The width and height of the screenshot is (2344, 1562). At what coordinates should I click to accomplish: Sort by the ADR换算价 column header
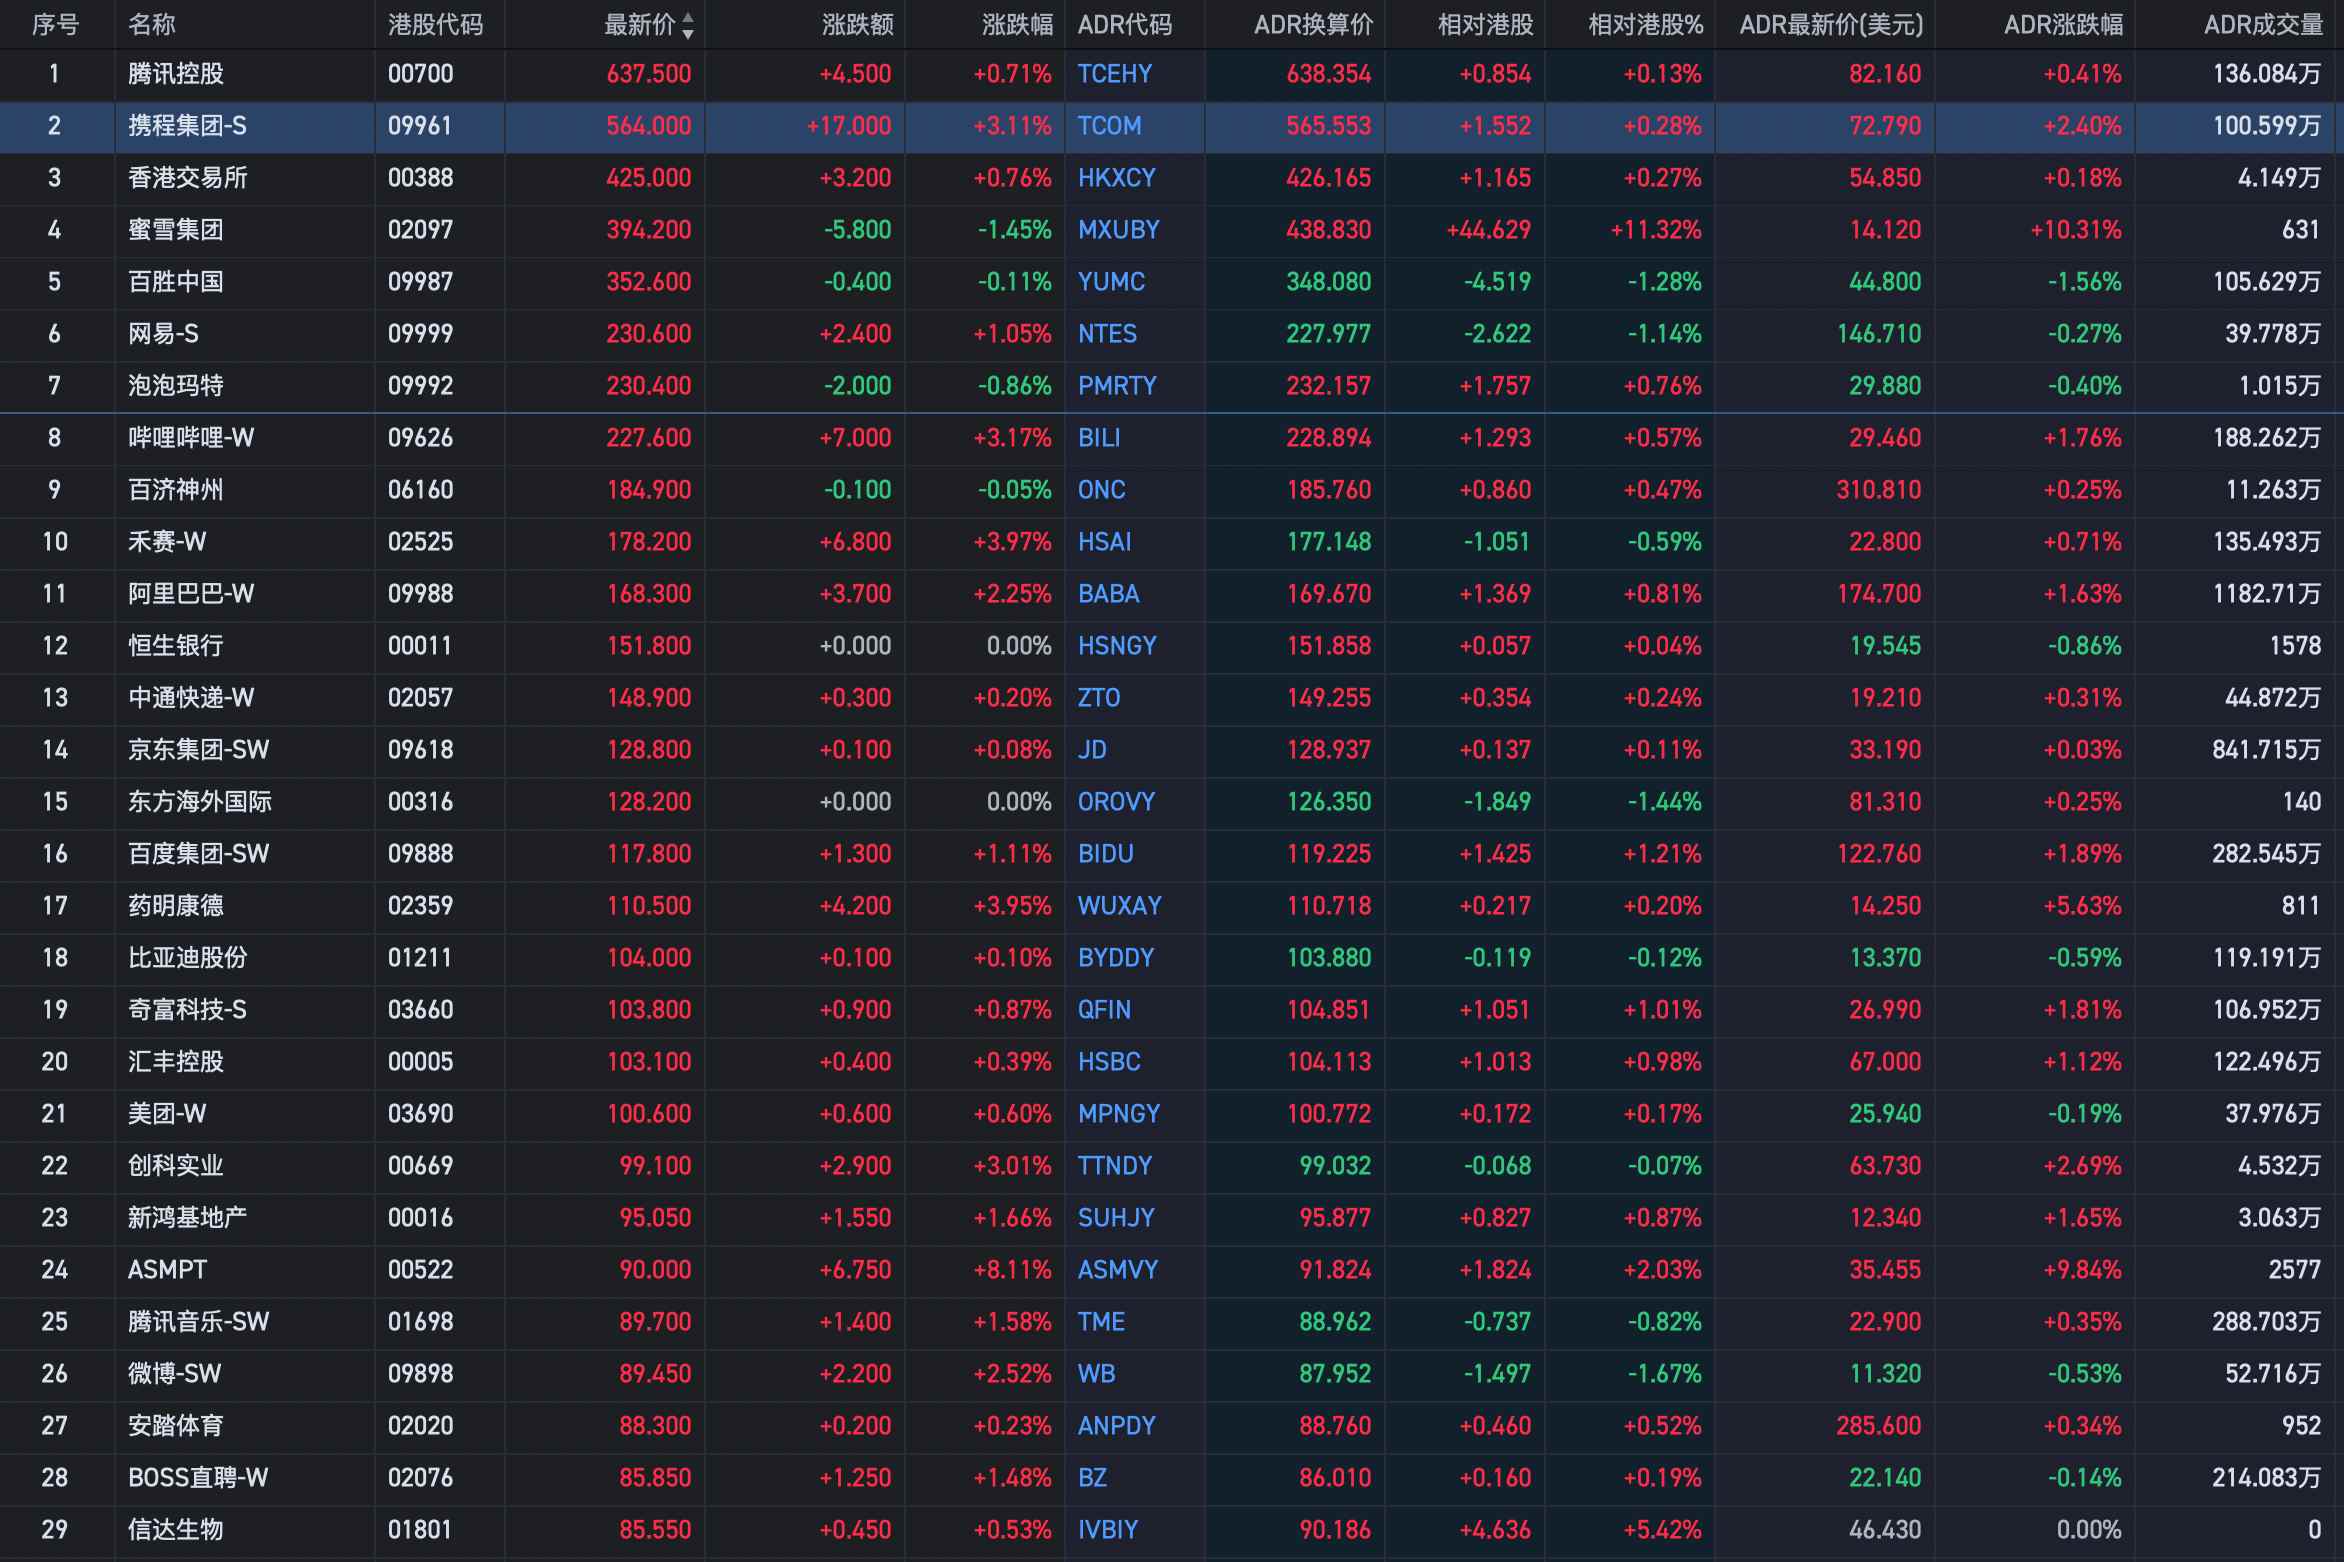click(x=1313, y=25)
